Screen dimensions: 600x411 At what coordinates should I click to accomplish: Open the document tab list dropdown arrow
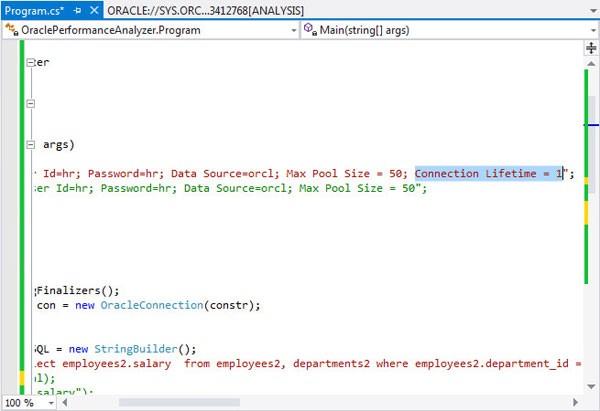click(x=593, y=11)
